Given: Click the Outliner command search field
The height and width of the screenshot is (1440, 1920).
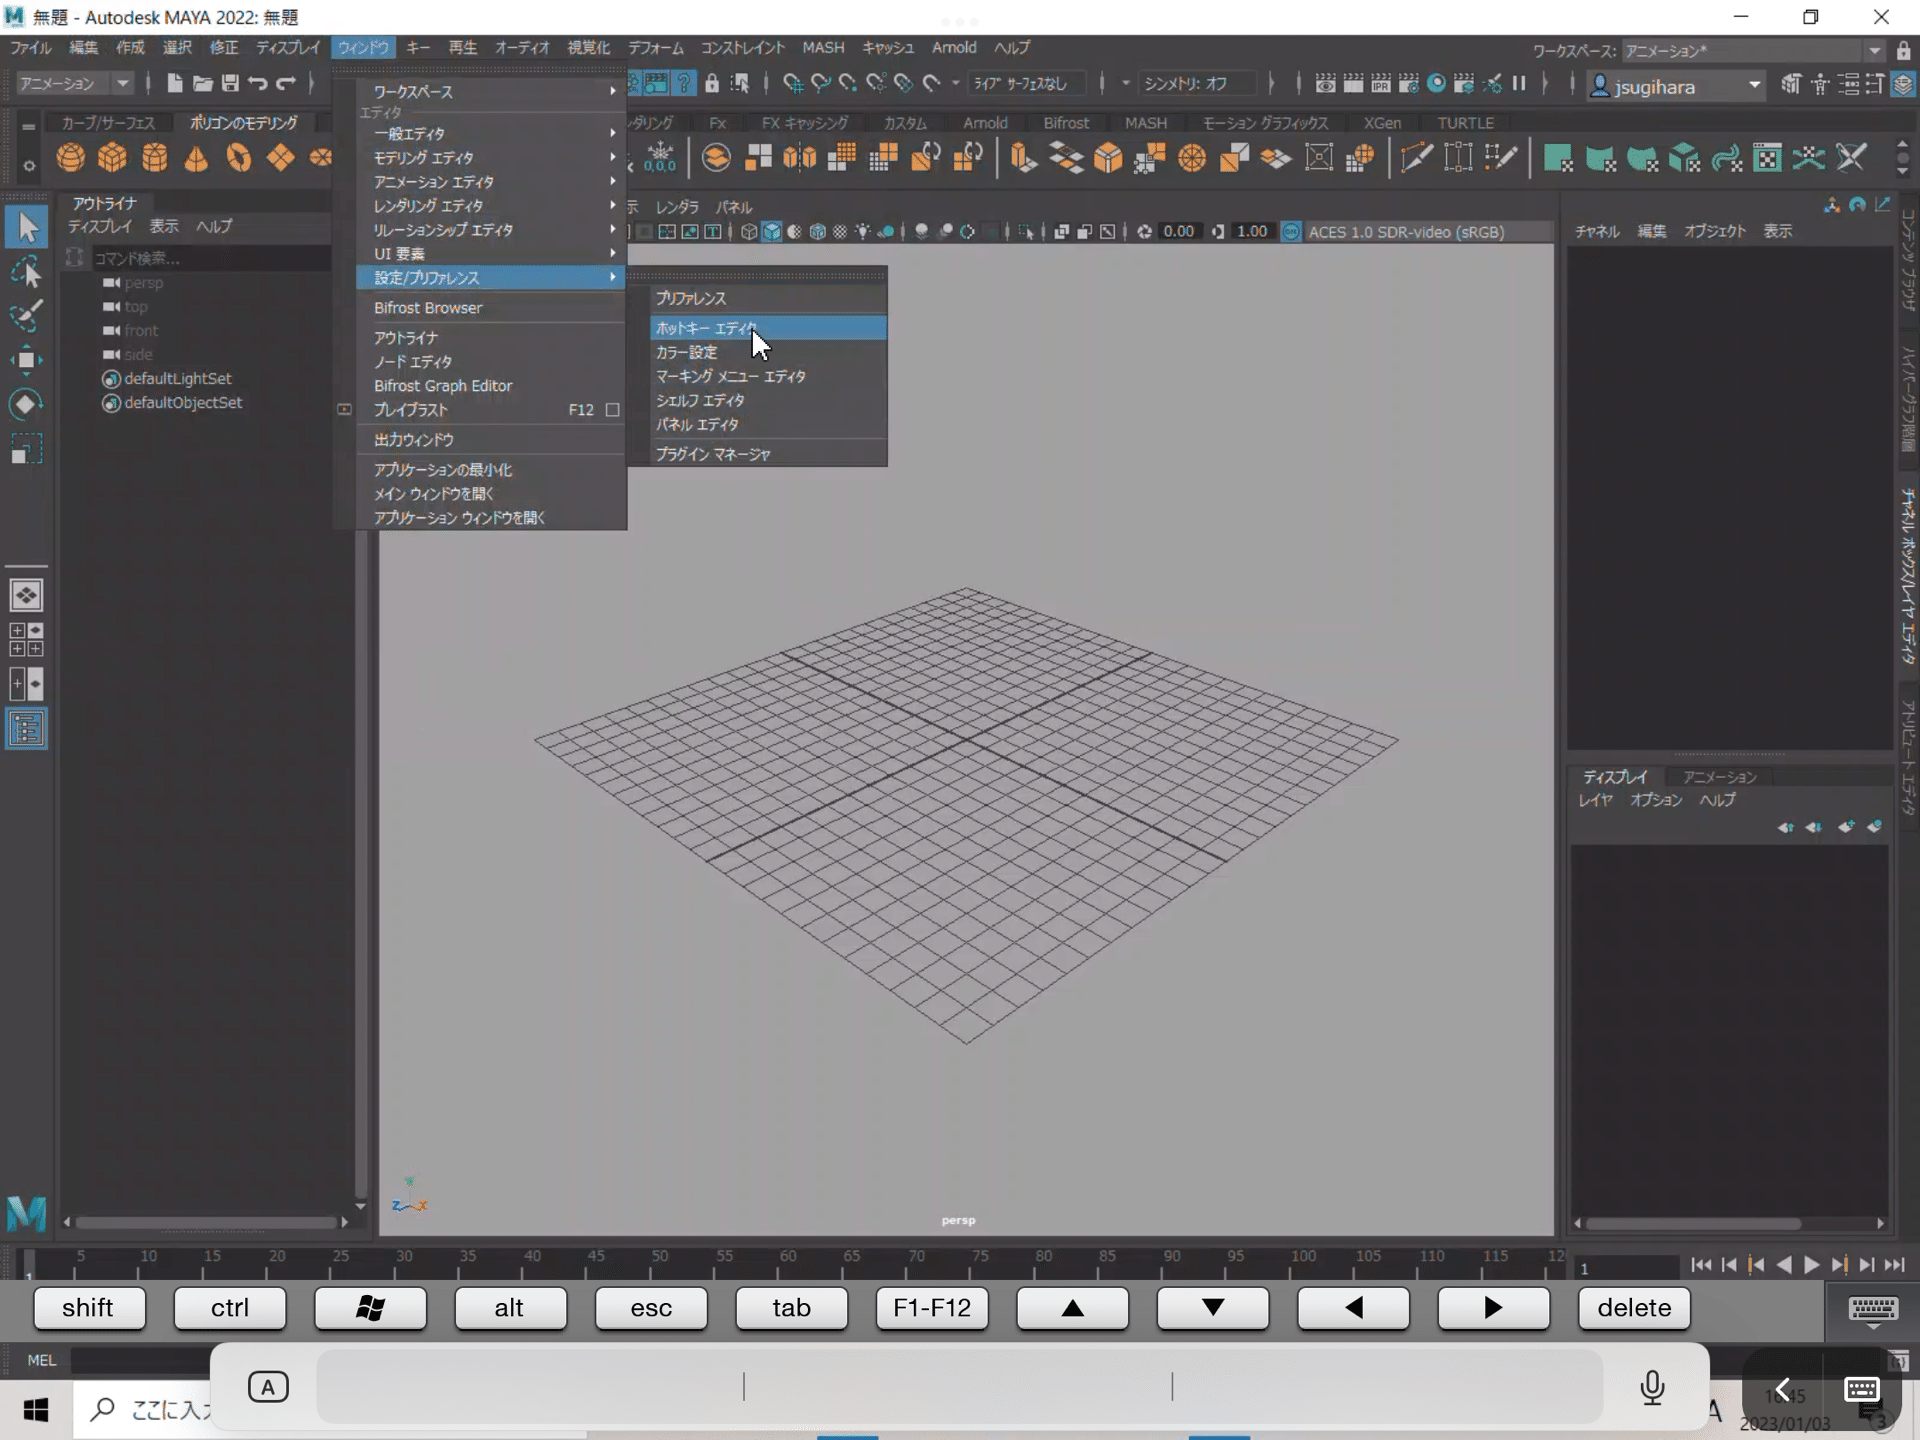Looking at the screenshot, I should [x=210, y=258].
